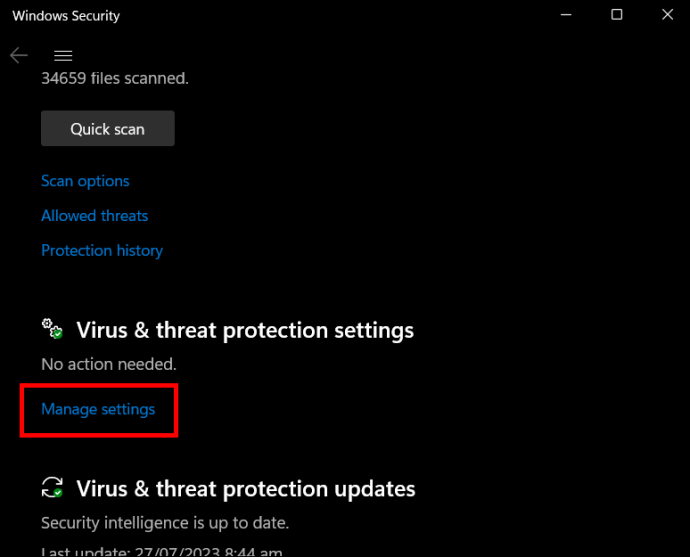This screenshot has width=690, height=557.
Task: View the Protection history link
Action: click(102, 251)
